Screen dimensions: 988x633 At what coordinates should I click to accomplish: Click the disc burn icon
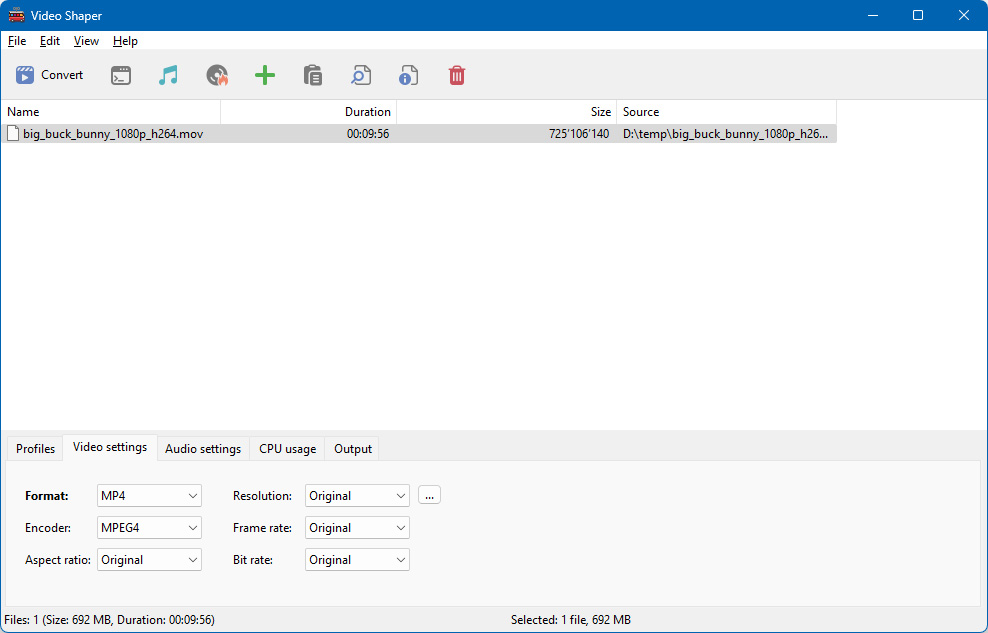(x=217, y=76)
